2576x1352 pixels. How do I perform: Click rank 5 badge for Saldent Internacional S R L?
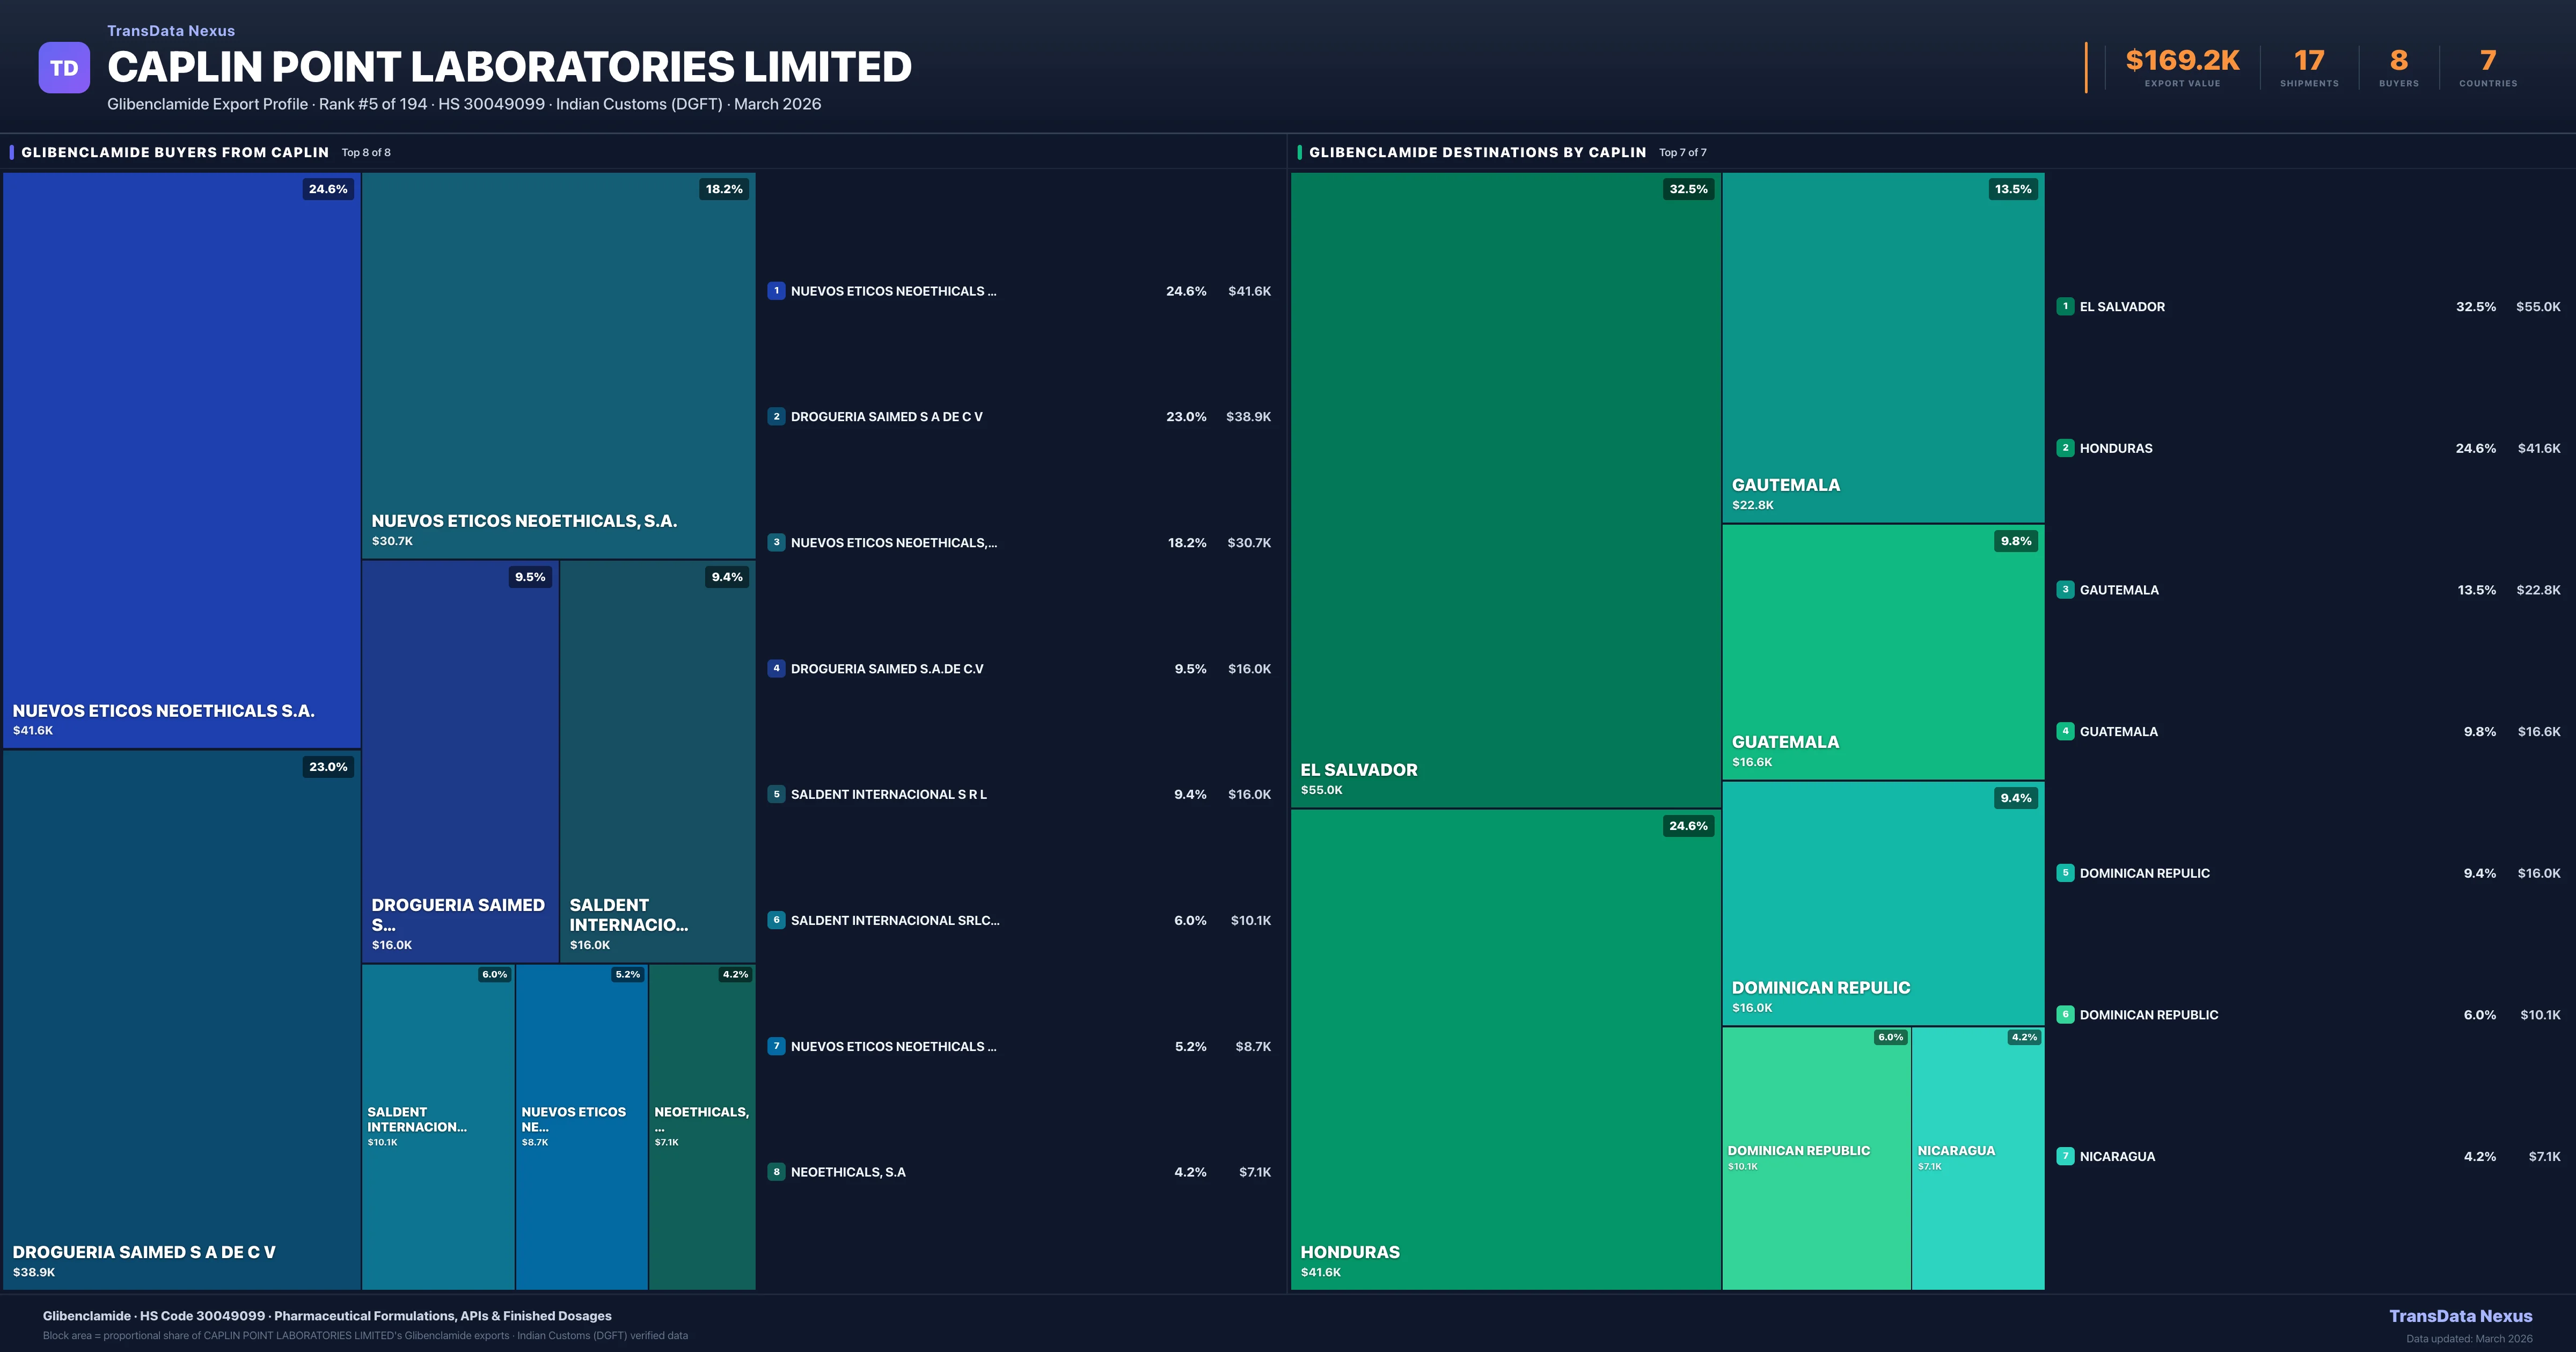[x=776, y=795]
